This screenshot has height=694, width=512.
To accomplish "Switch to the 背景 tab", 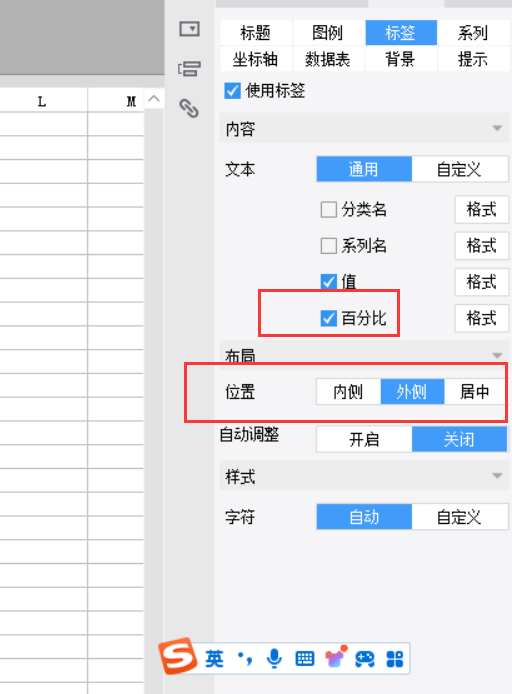I will 401,59.
